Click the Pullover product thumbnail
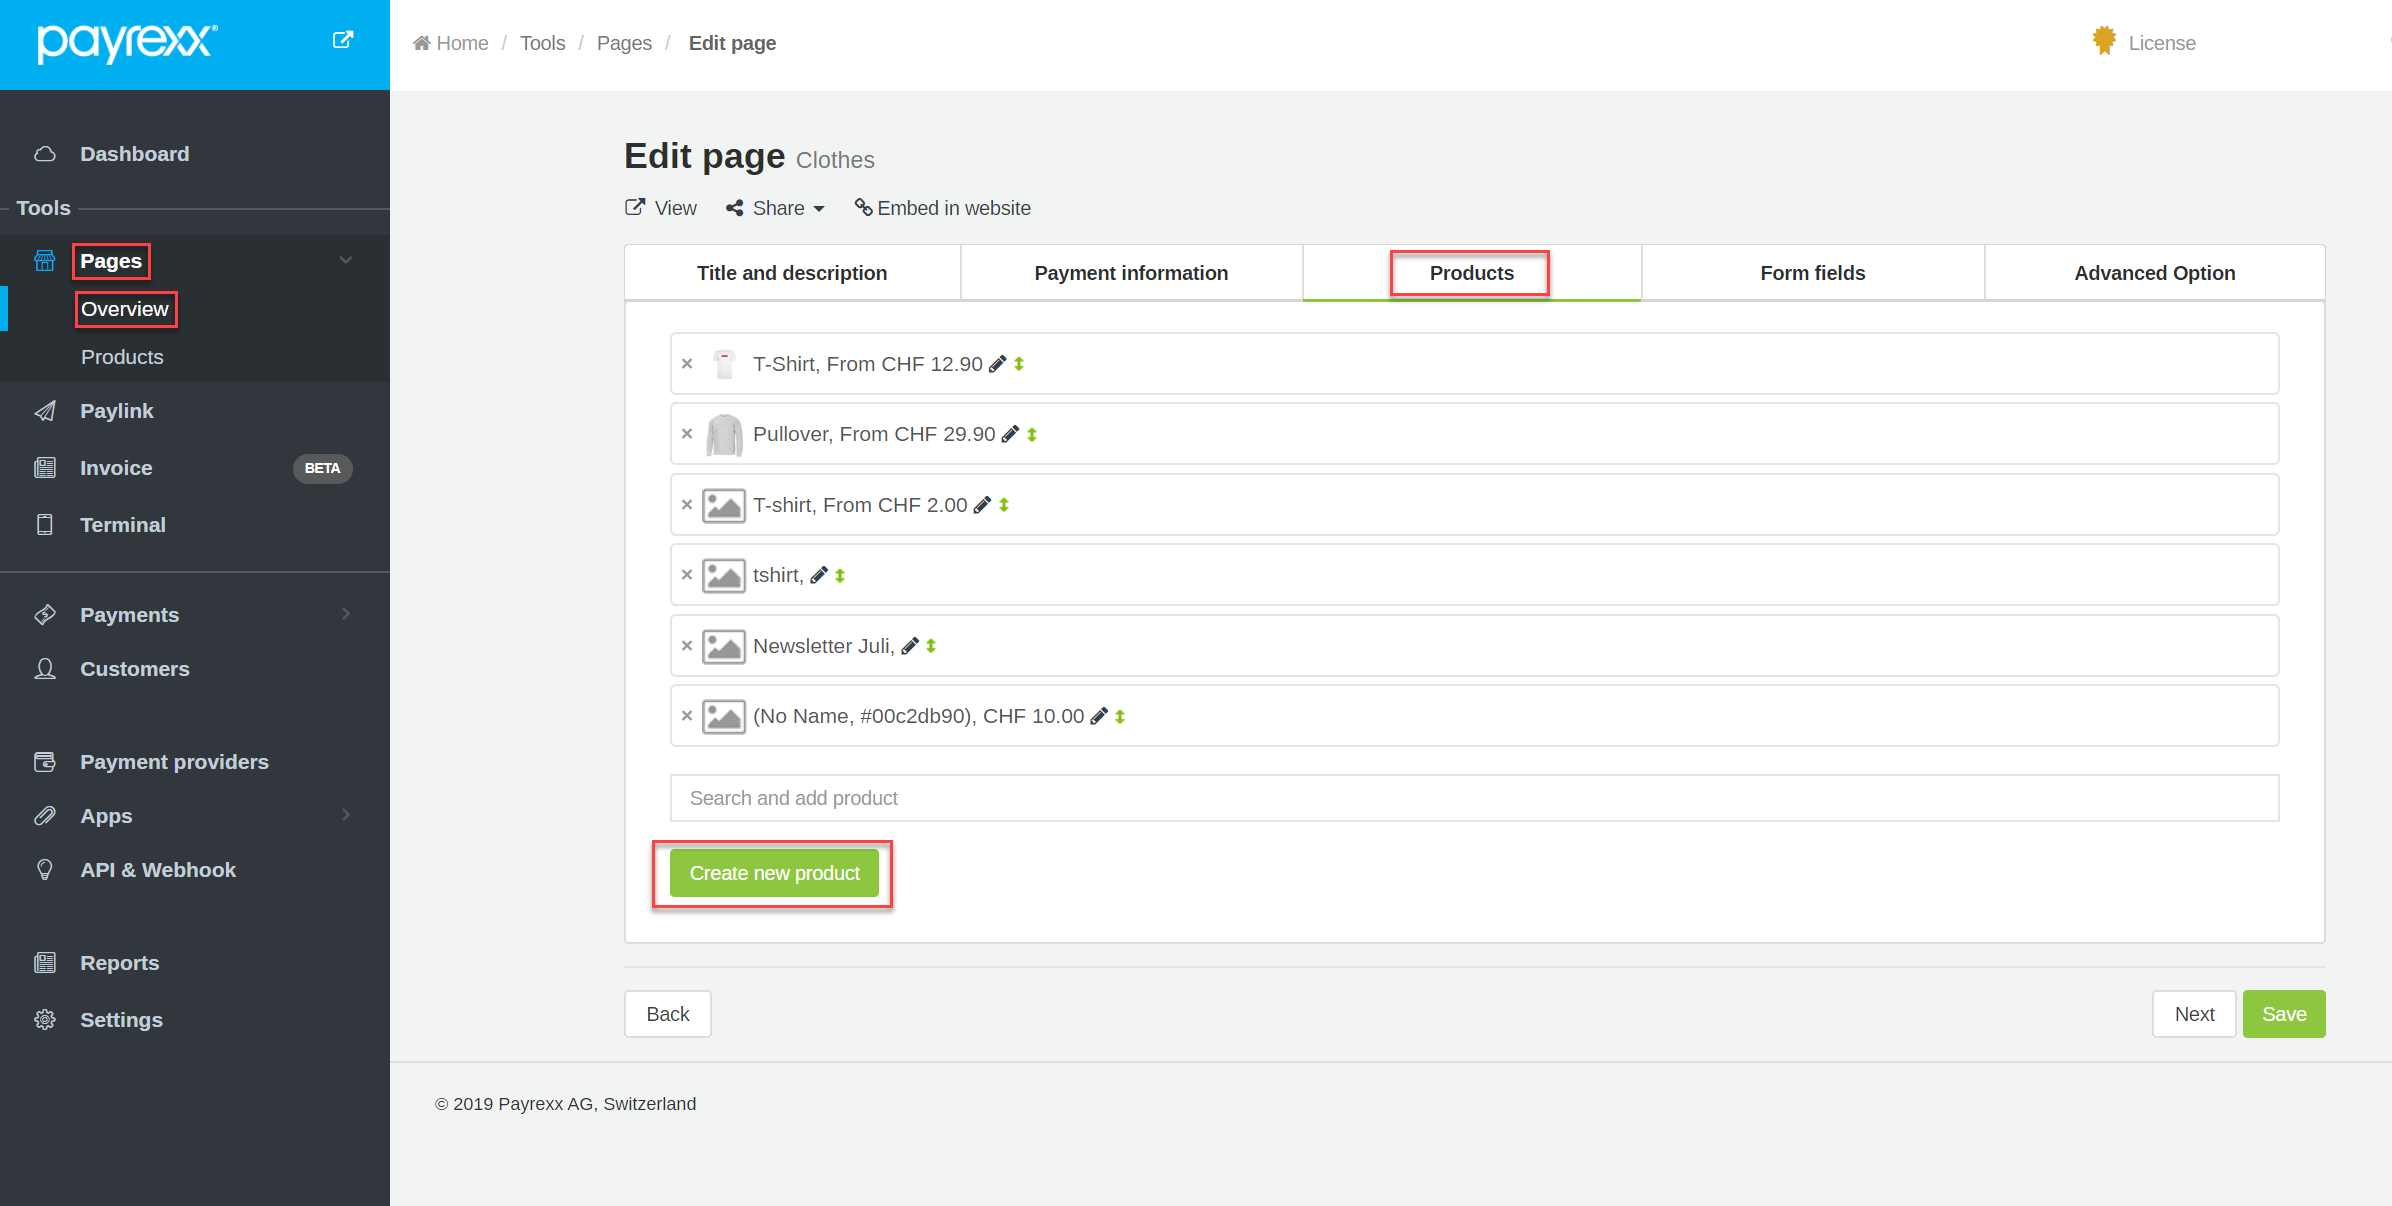Image resolution: width=2392 pixels, height=1206 pixels. coord(724,435)
